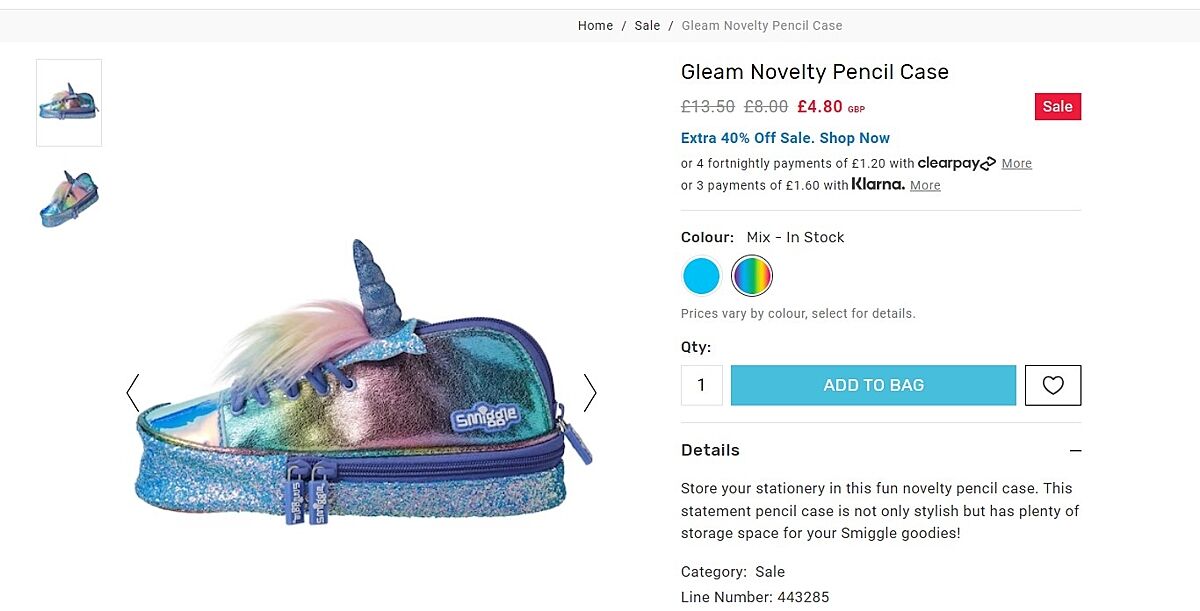
Task: Select the rainbow Mix colour swatch
Action: pos(752,276)
